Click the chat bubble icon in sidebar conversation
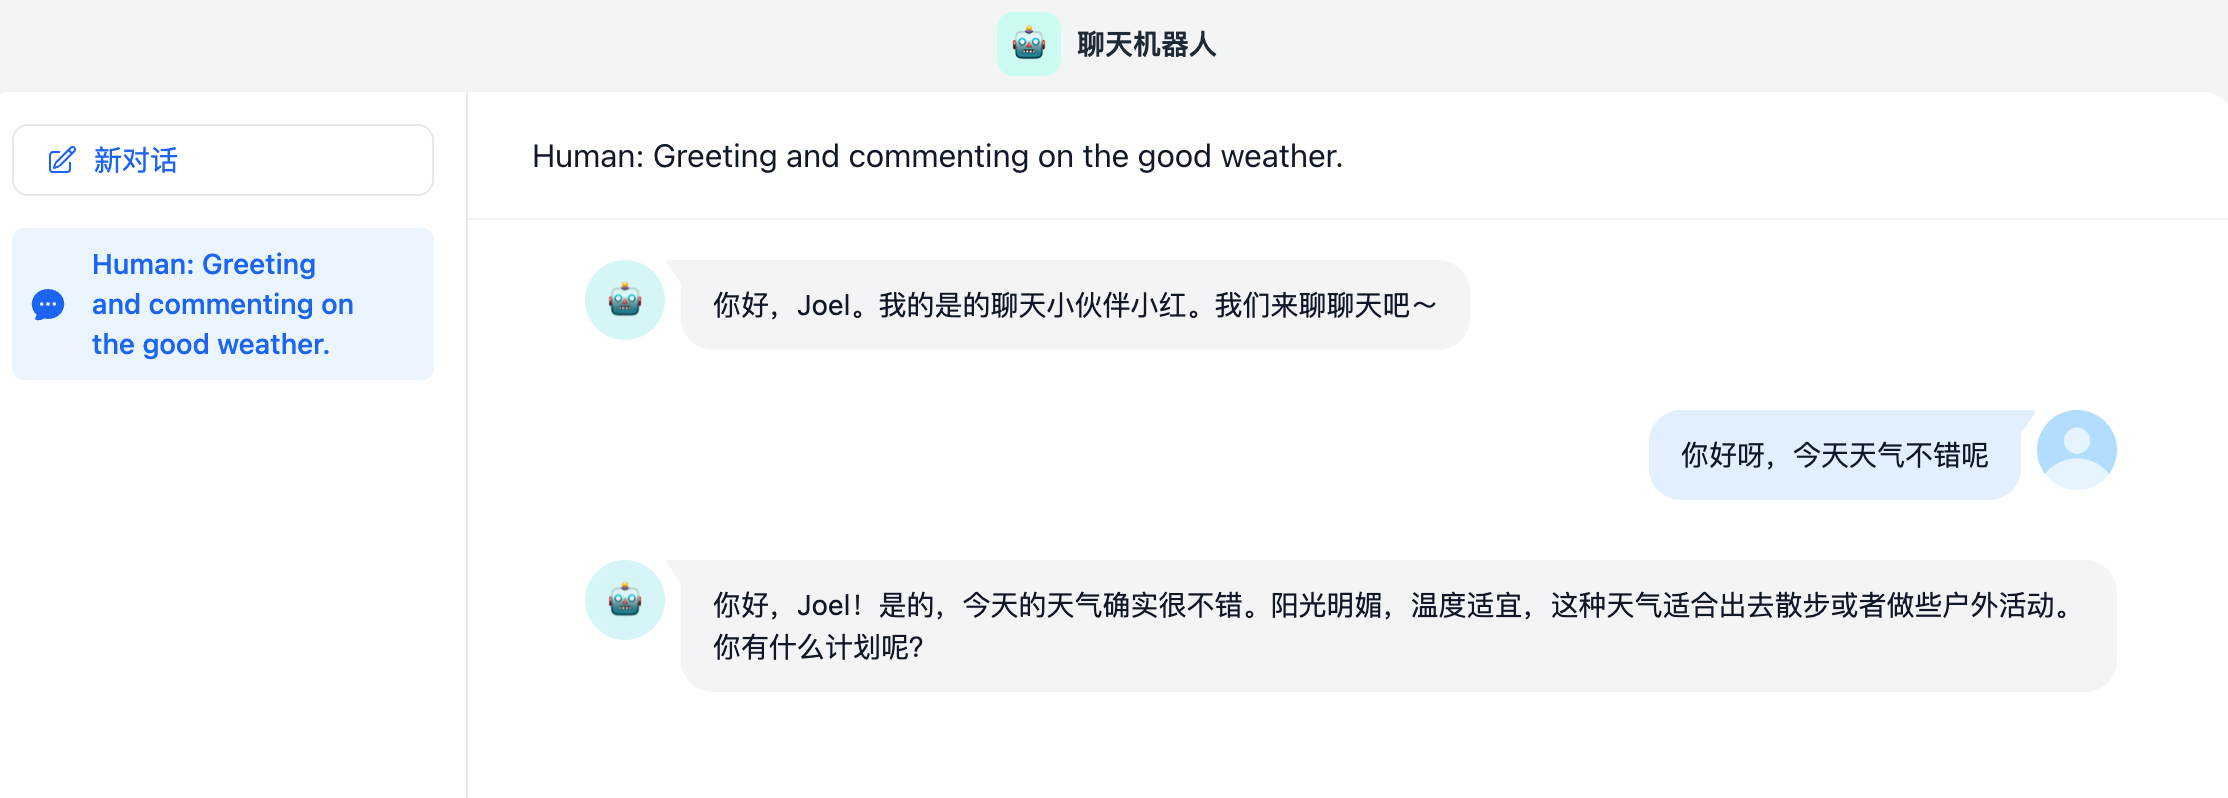The image size is (2228, 798). (48, 304)
